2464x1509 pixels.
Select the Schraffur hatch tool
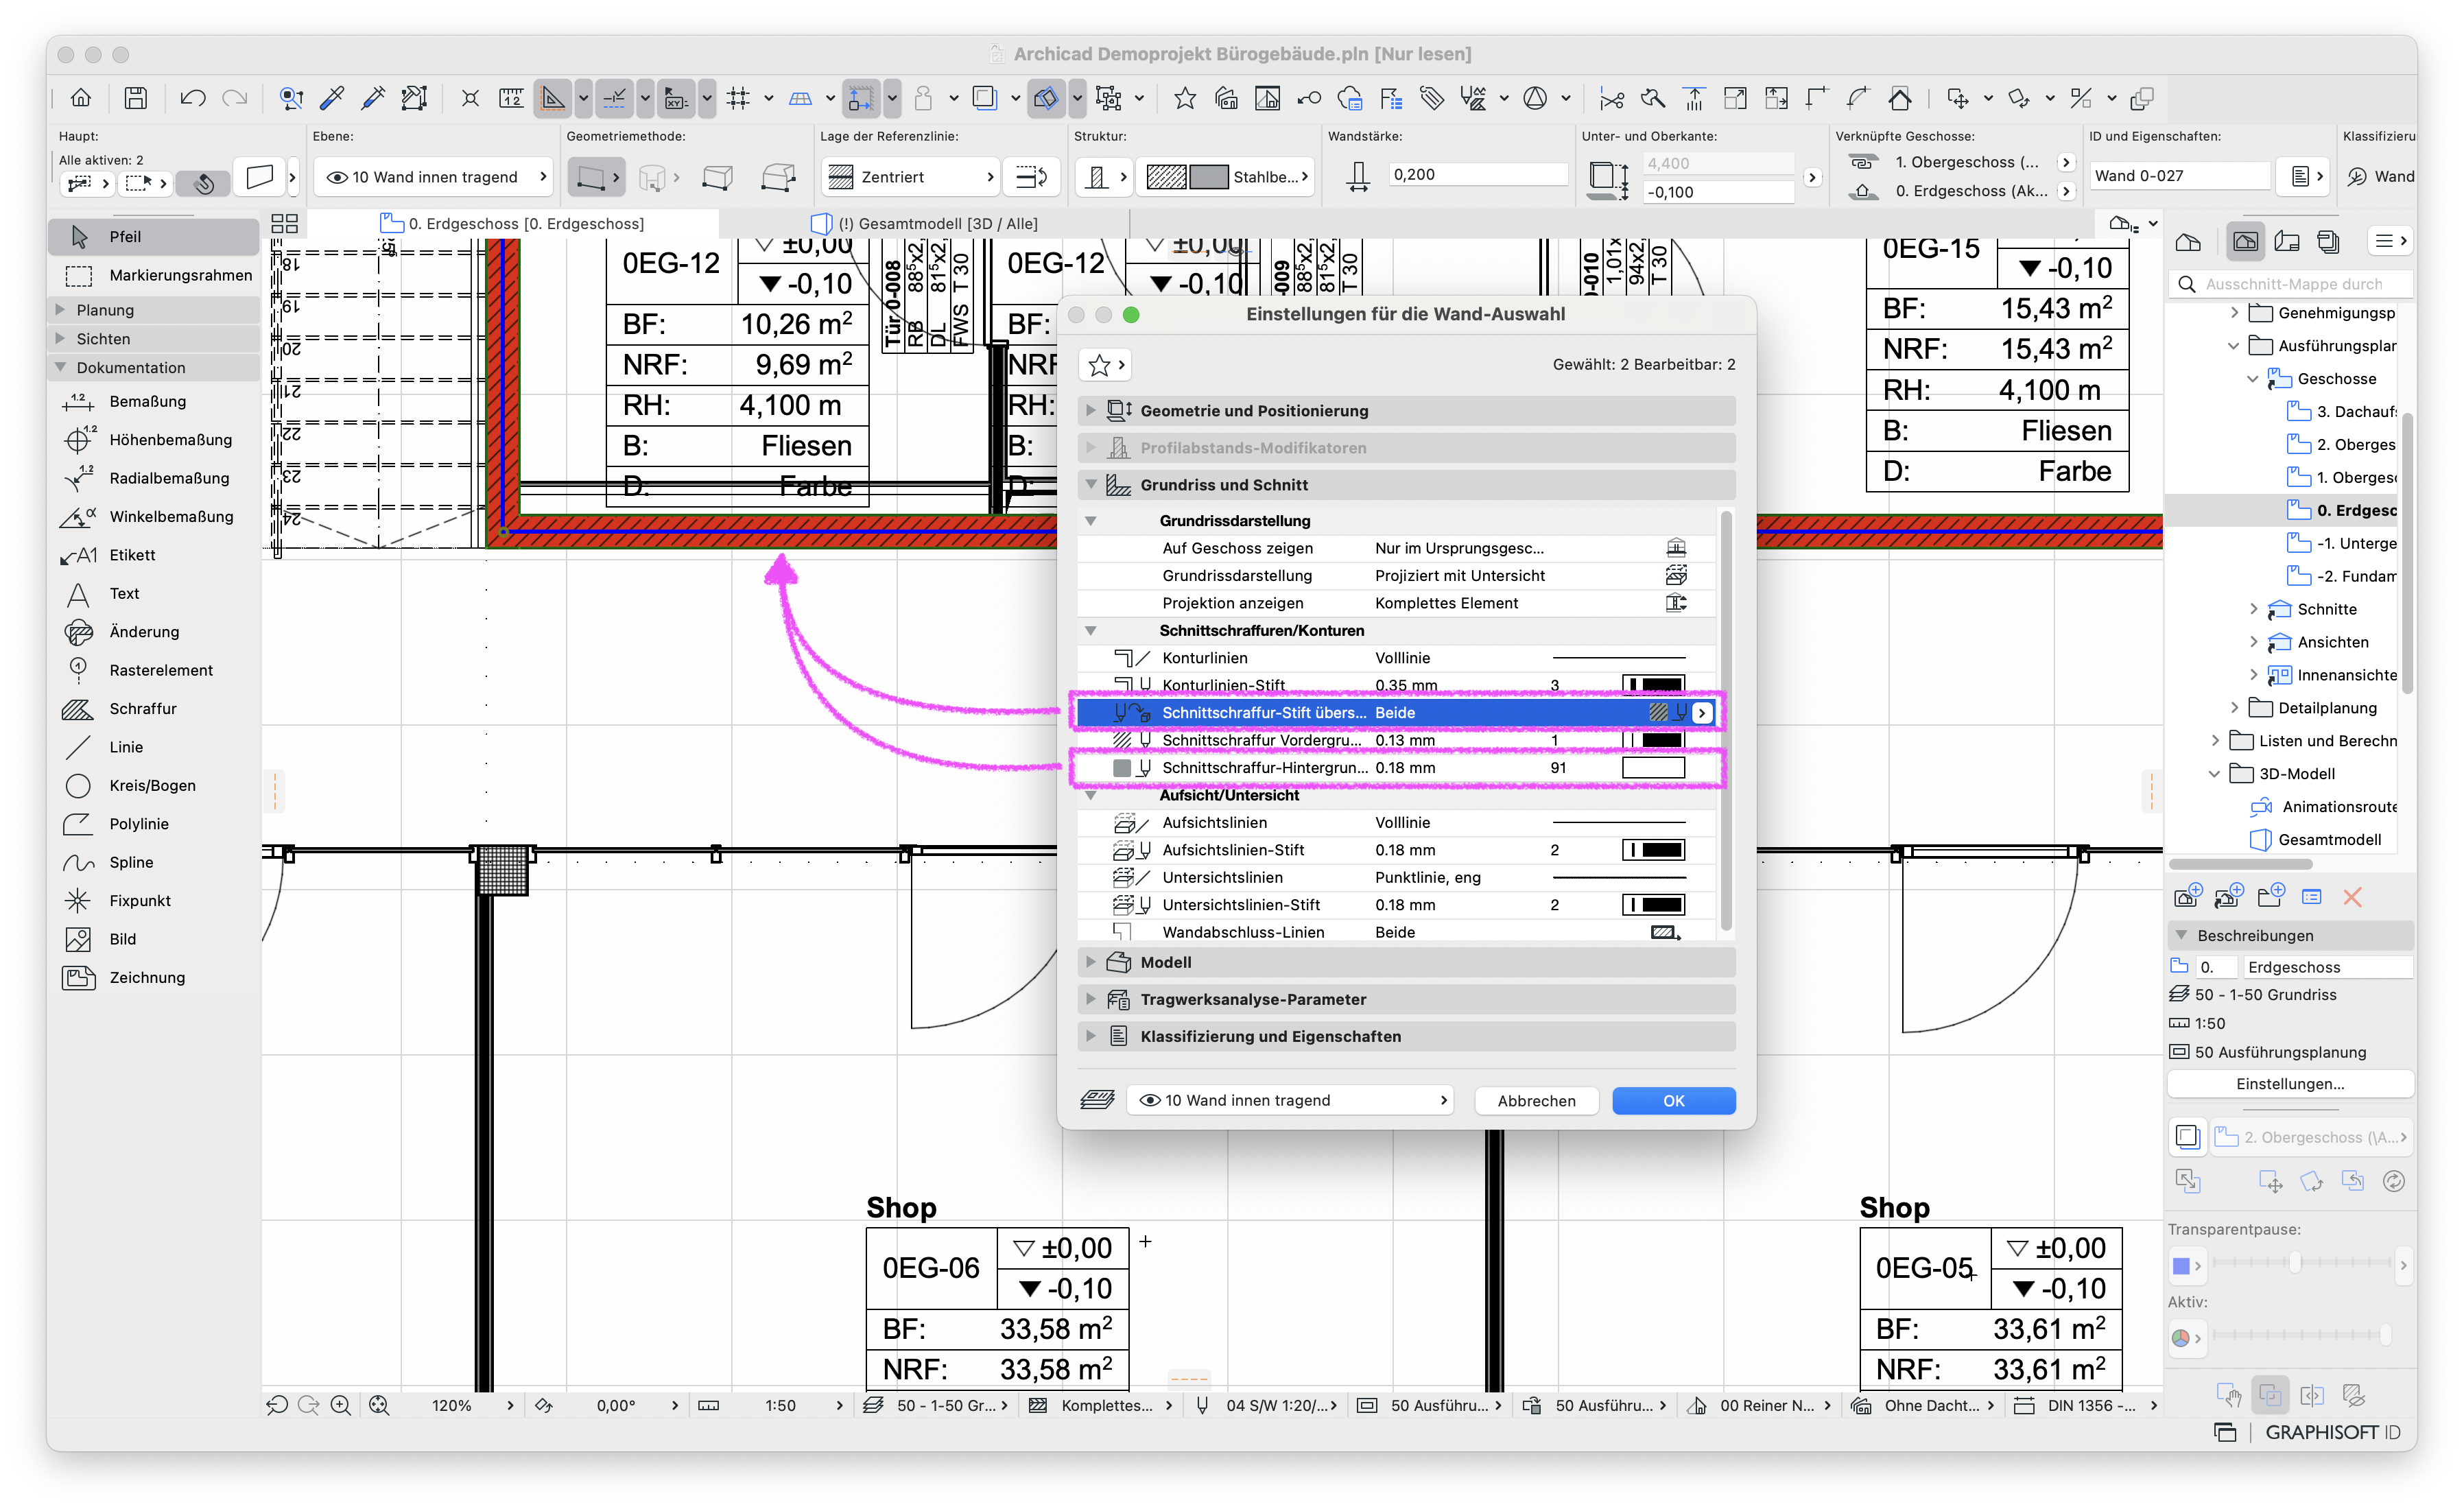pyautogui.click(x=155, y=709)
